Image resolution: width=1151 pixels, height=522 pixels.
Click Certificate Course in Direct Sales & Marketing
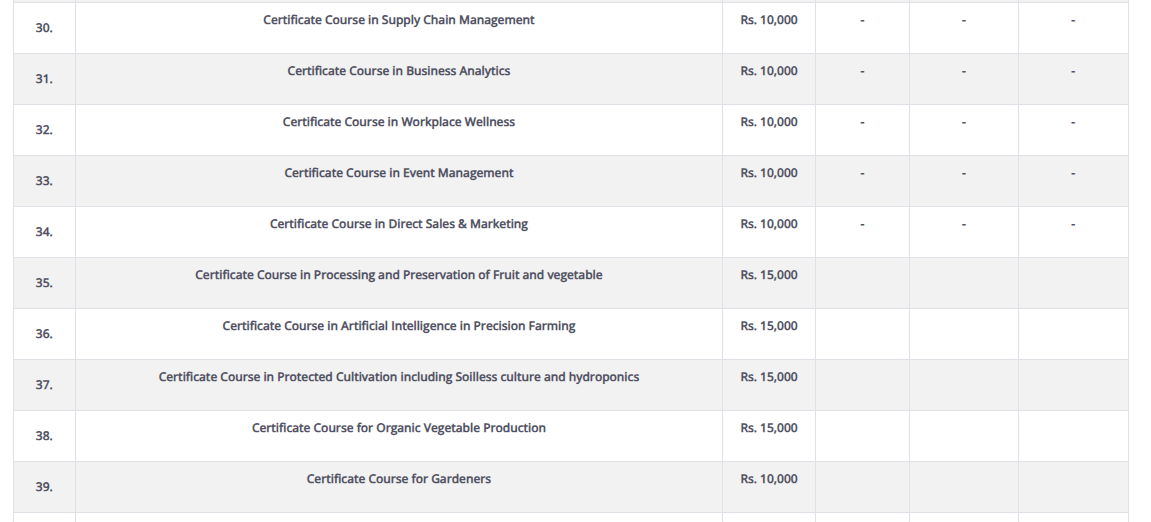tap(398, 224)
